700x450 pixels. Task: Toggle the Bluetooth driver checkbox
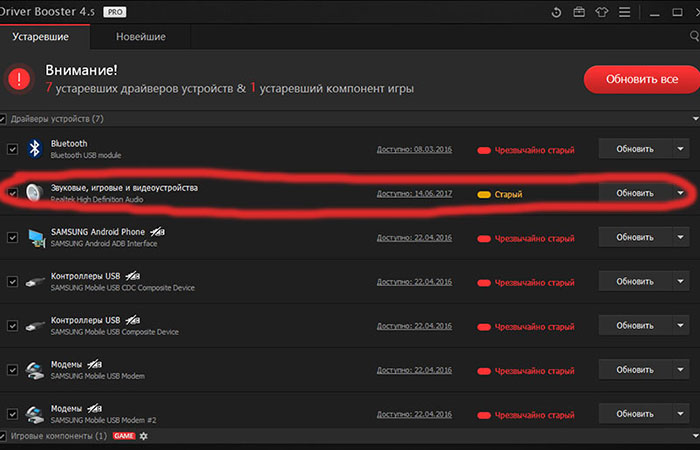[12, 149]
